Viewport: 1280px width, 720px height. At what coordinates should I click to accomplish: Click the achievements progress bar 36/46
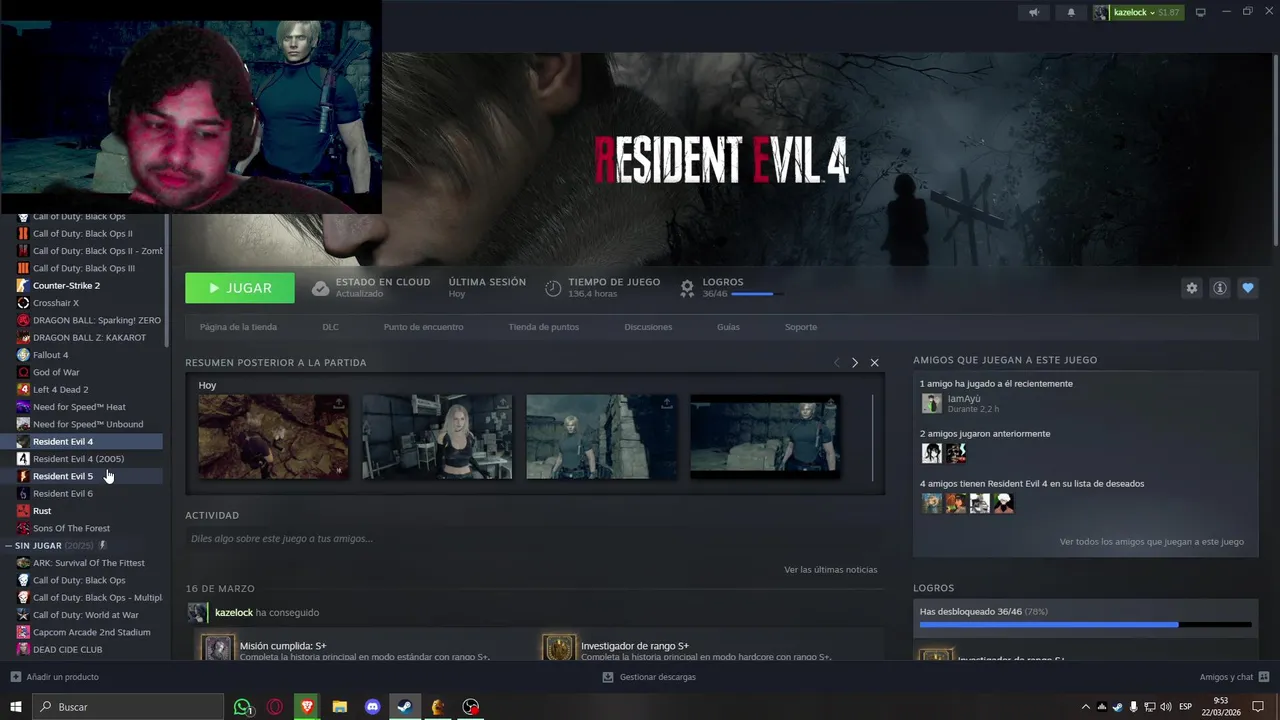pos(1085,625)
